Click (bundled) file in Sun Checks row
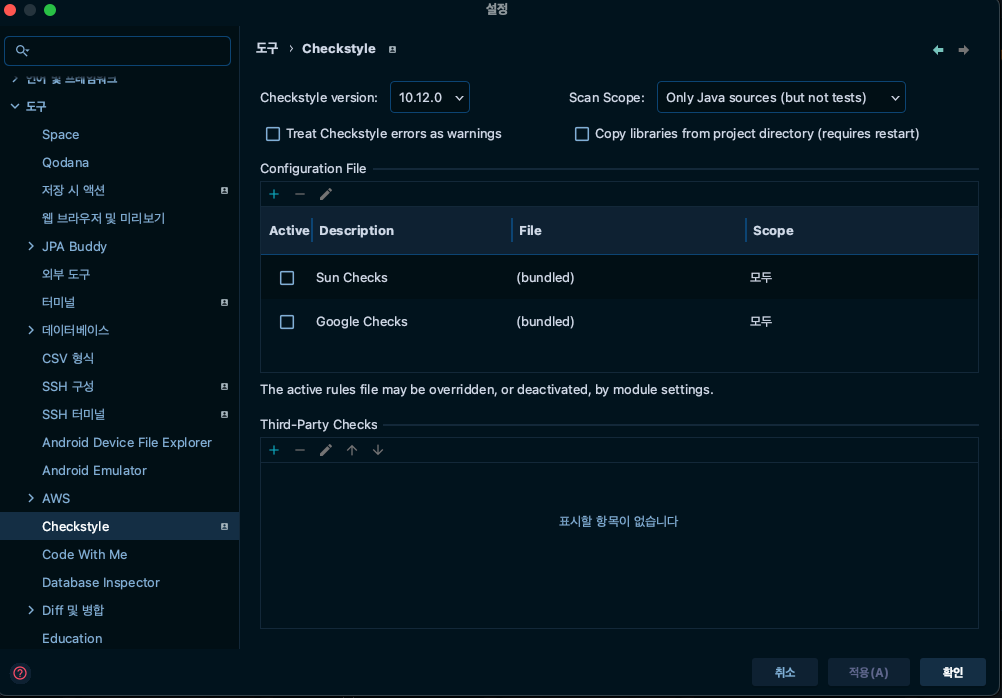 (x=545, y=277)
